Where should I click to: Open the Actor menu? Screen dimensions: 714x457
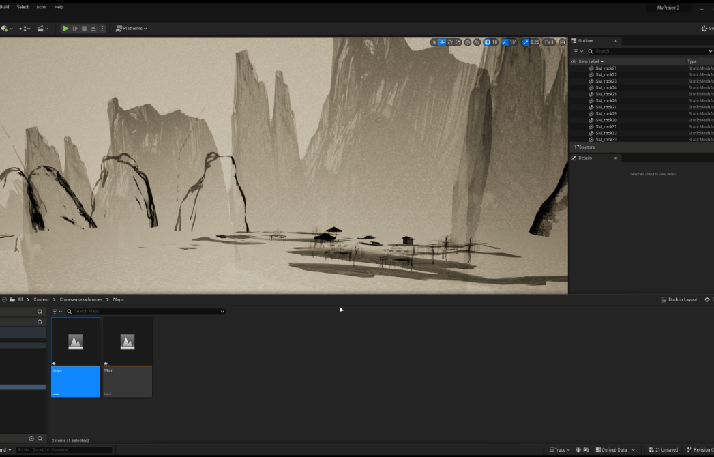[x=41, y=7]
